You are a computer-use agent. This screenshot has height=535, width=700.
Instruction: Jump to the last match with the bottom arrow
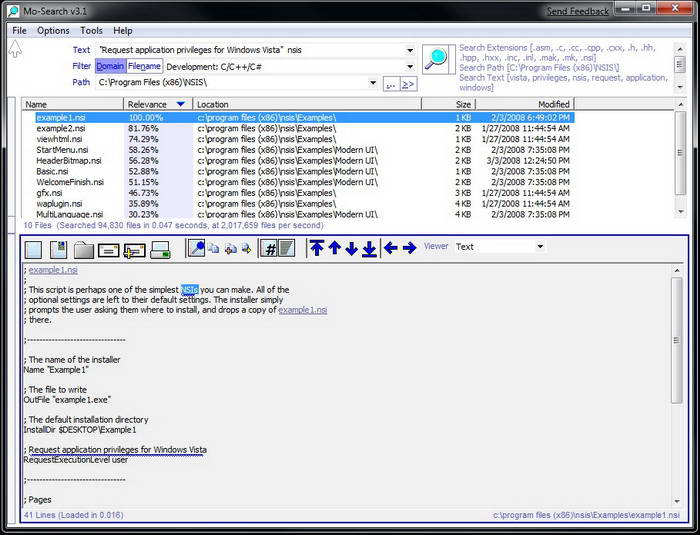click(x=369, y=248)
